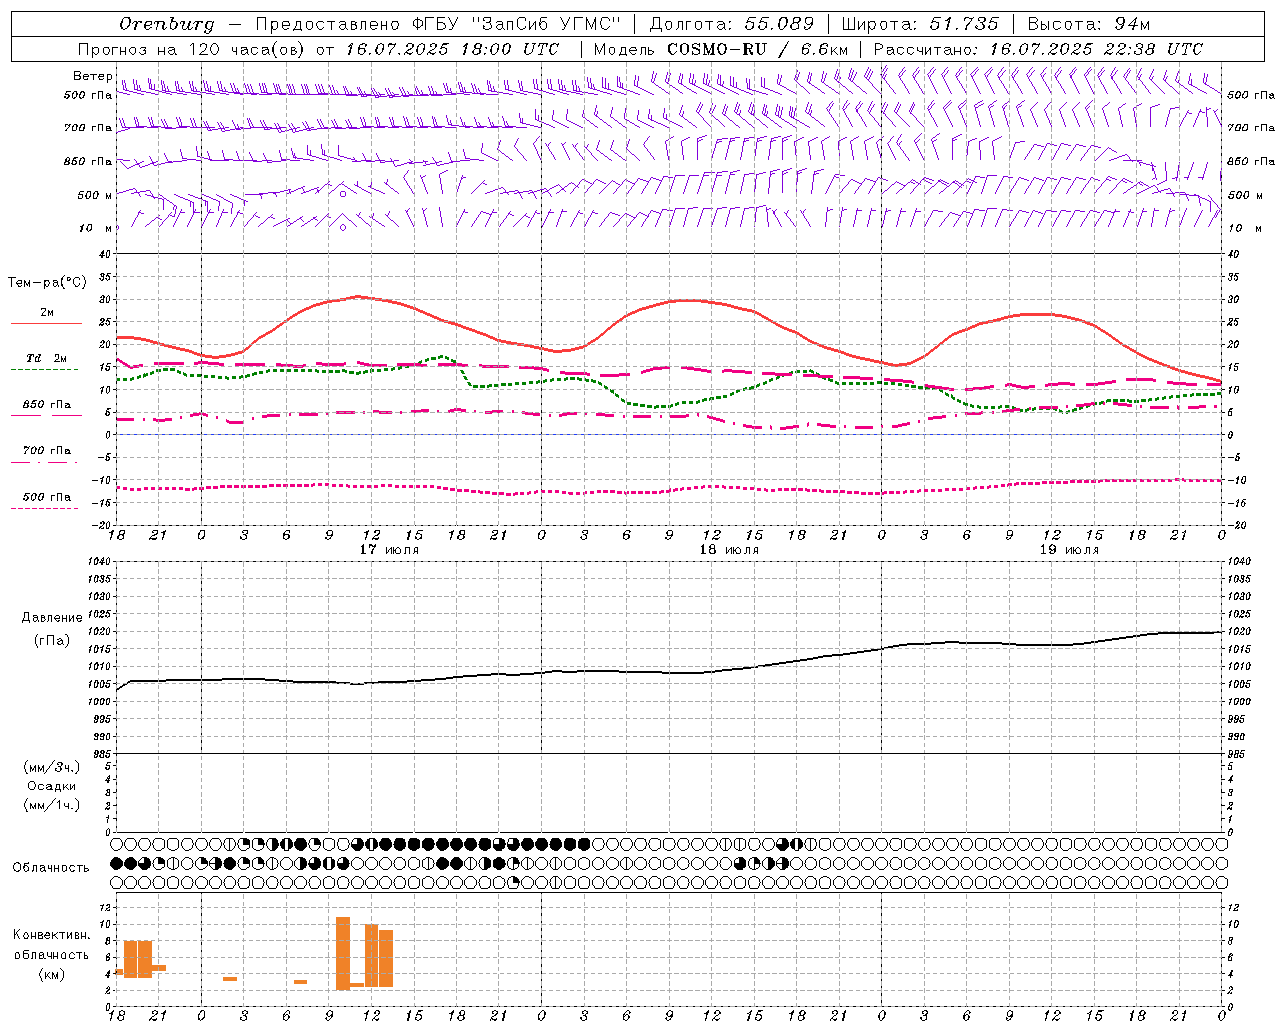Click the dotted 500 гПа legend line sample
The width and height of the screenshot is (1280, 1024).
click(x=46, y=509)
